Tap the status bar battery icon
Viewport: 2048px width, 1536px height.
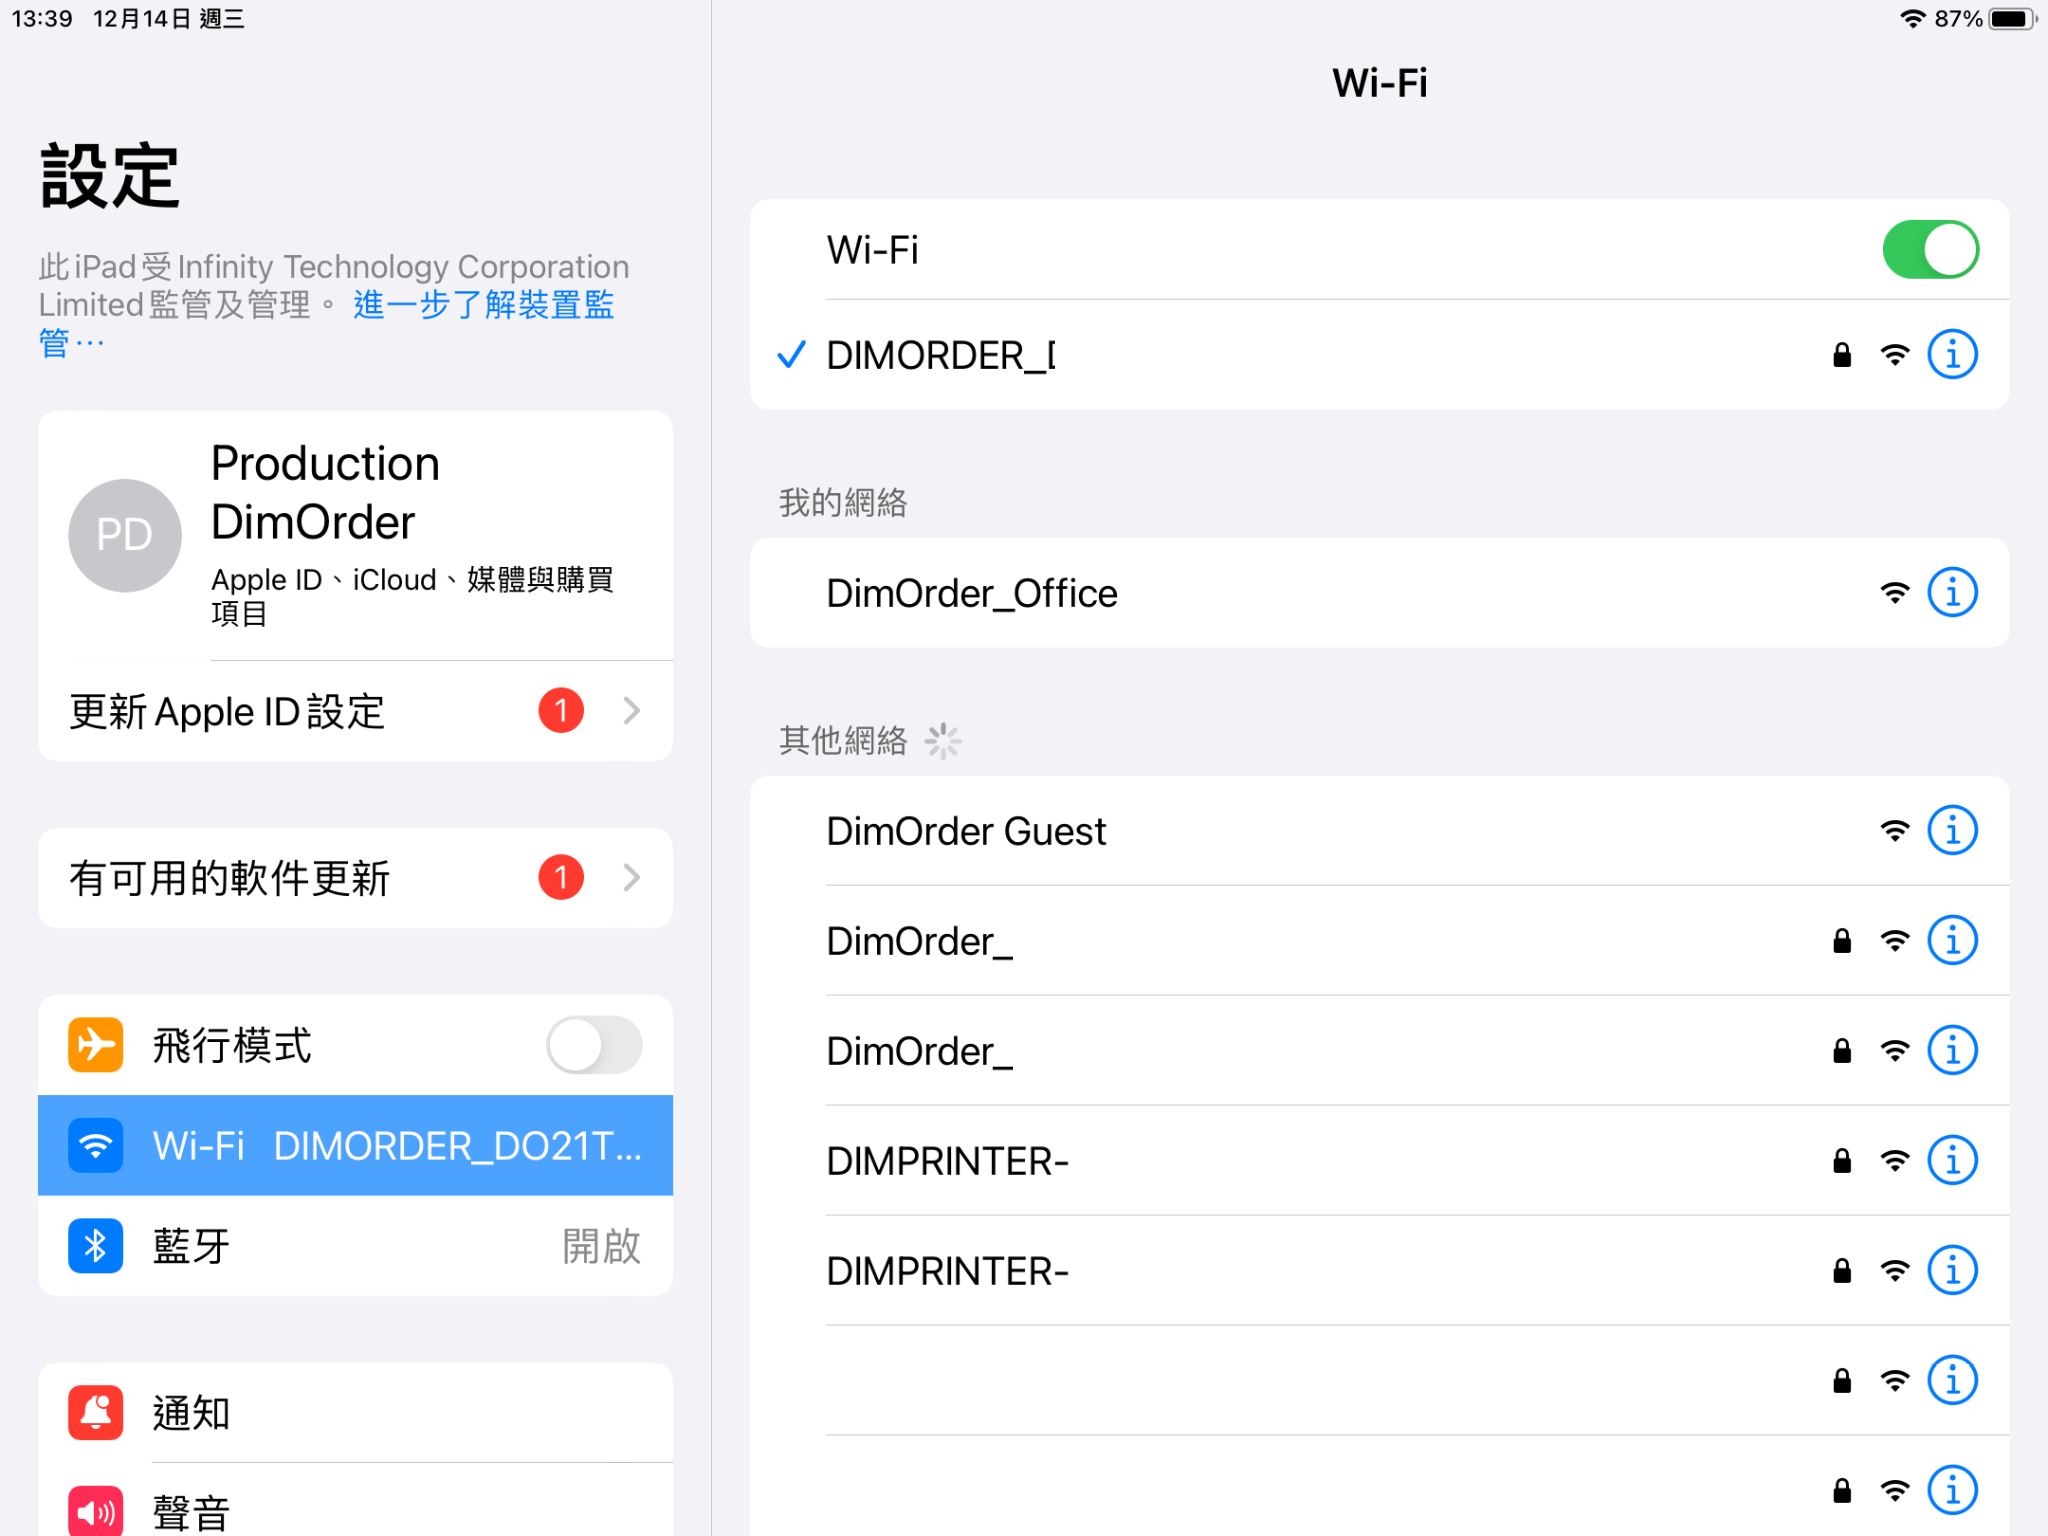2011,19
